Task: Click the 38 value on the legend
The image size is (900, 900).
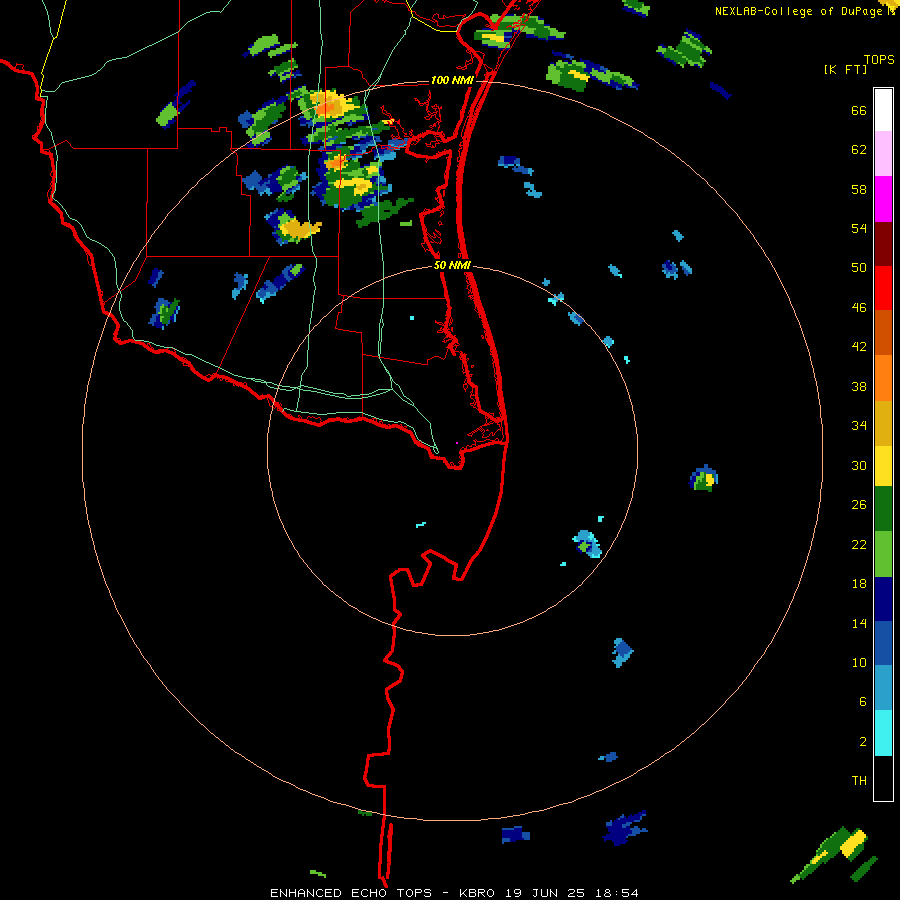Action: 859,386
